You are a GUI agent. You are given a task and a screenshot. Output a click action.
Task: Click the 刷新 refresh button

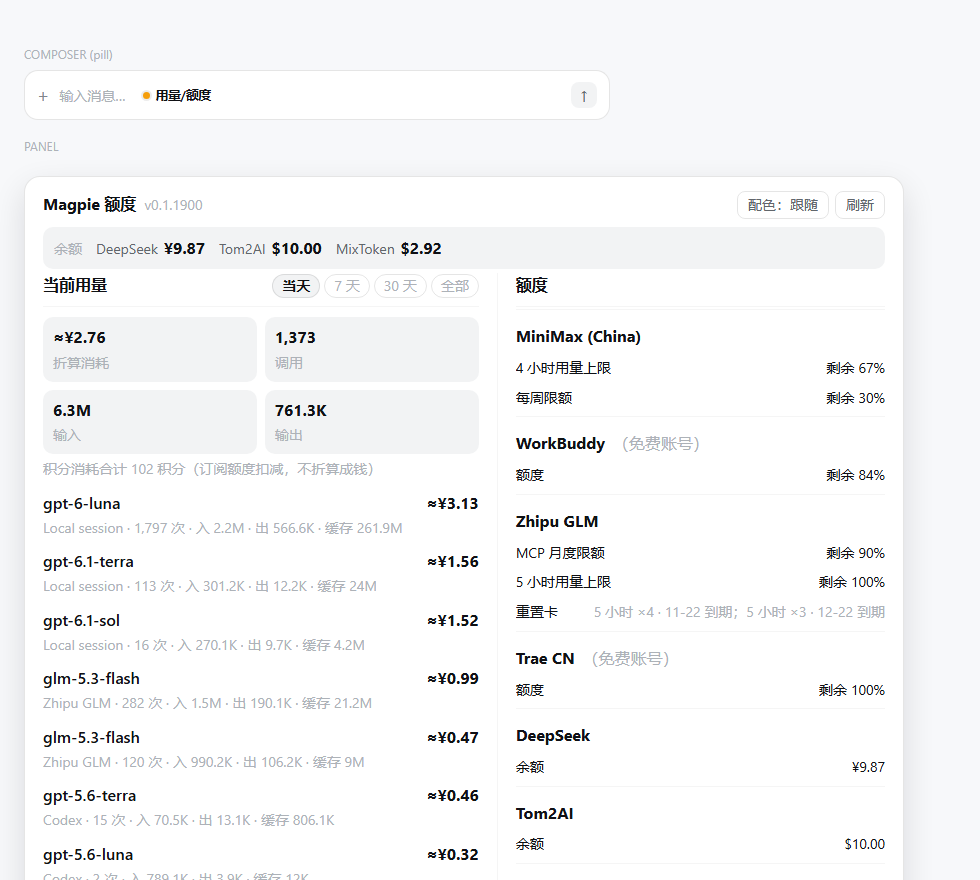tap(859, 205)
